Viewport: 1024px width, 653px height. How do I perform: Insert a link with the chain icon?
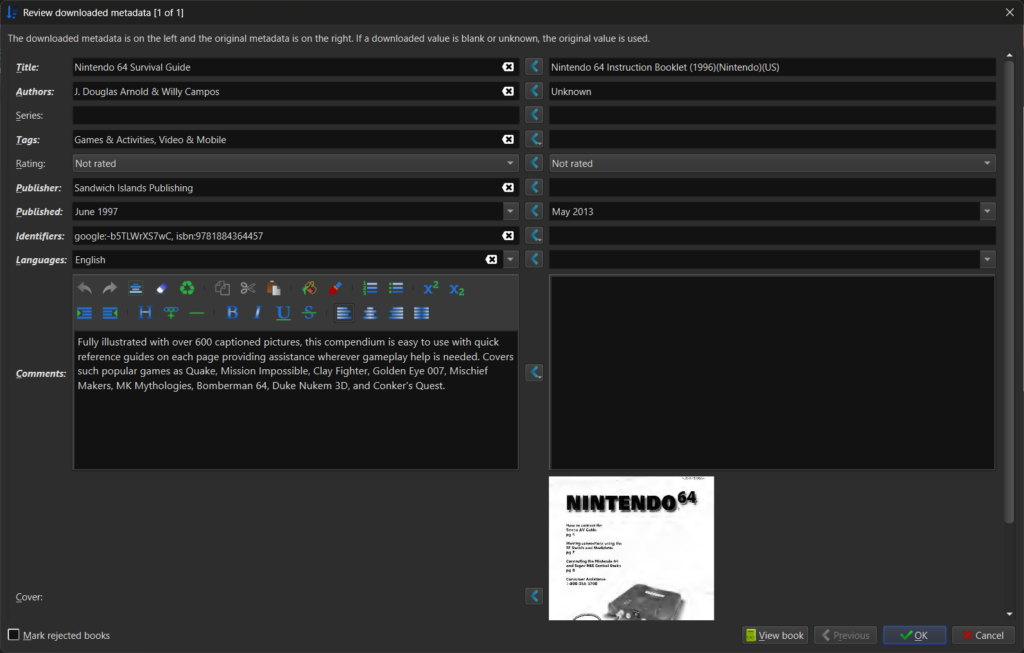click(x=171, y=313)
